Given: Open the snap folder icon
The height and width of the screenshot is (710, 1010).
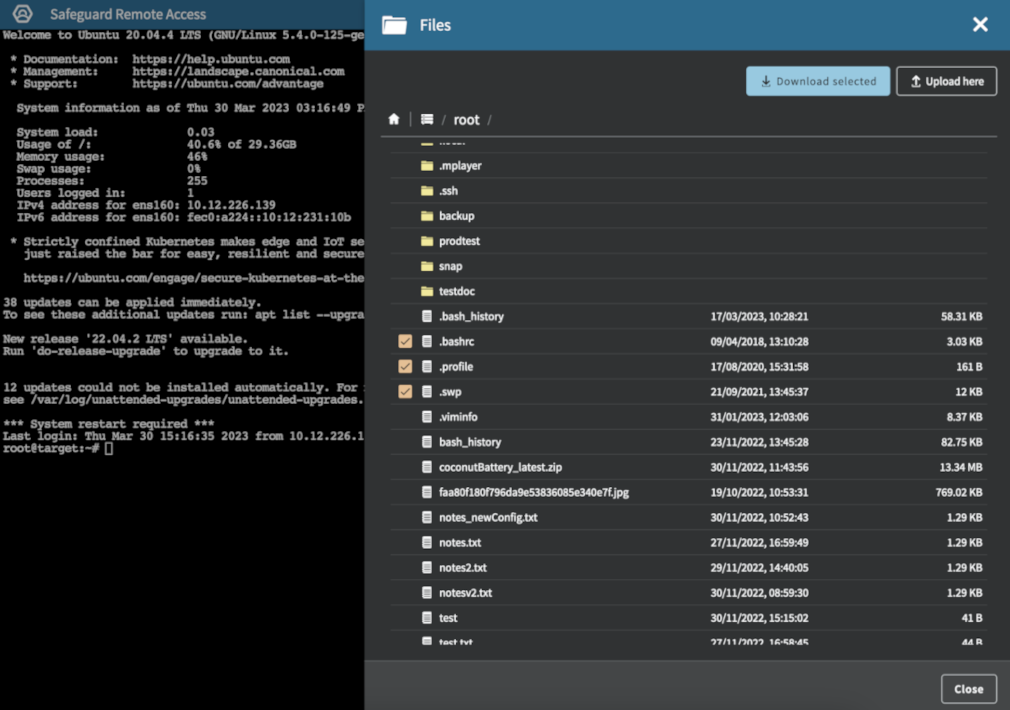Looking at the screenshot, I should pyautogui.click(x=426, y=266).
